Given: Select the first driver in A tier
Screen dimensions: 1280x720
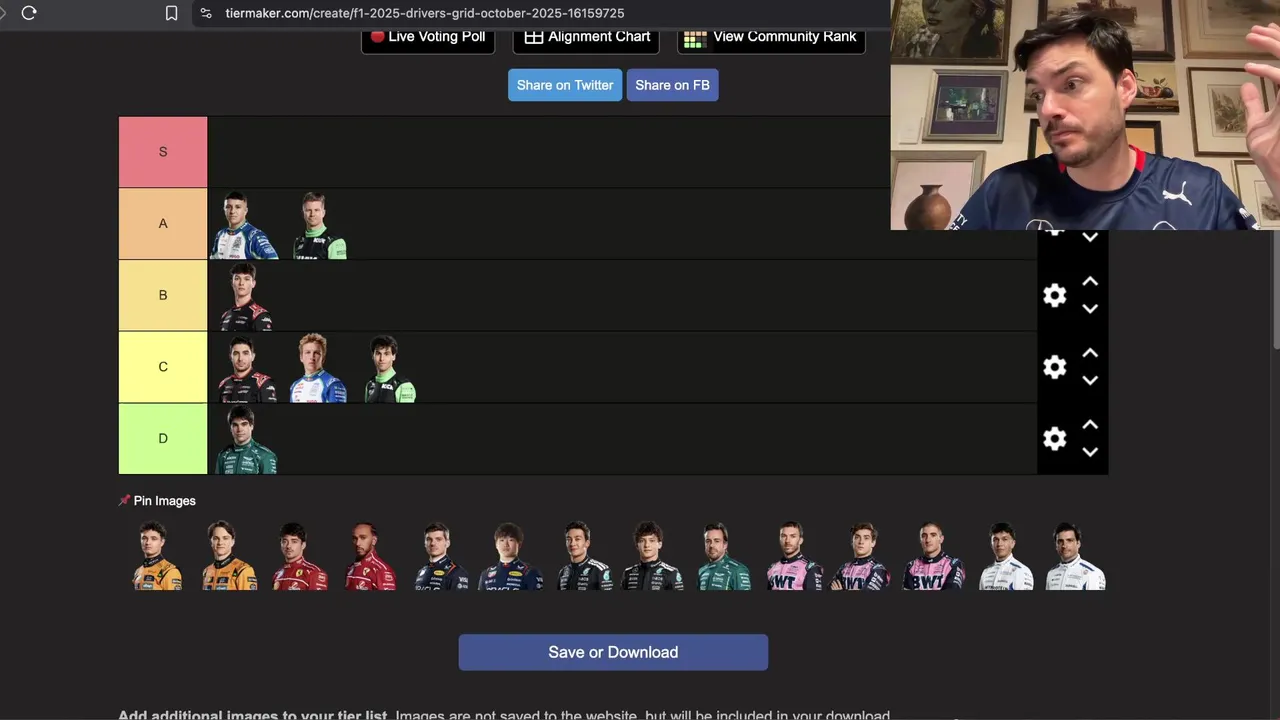Looking at the screenshot, I should pyautogui.click(x=244, y=225).
